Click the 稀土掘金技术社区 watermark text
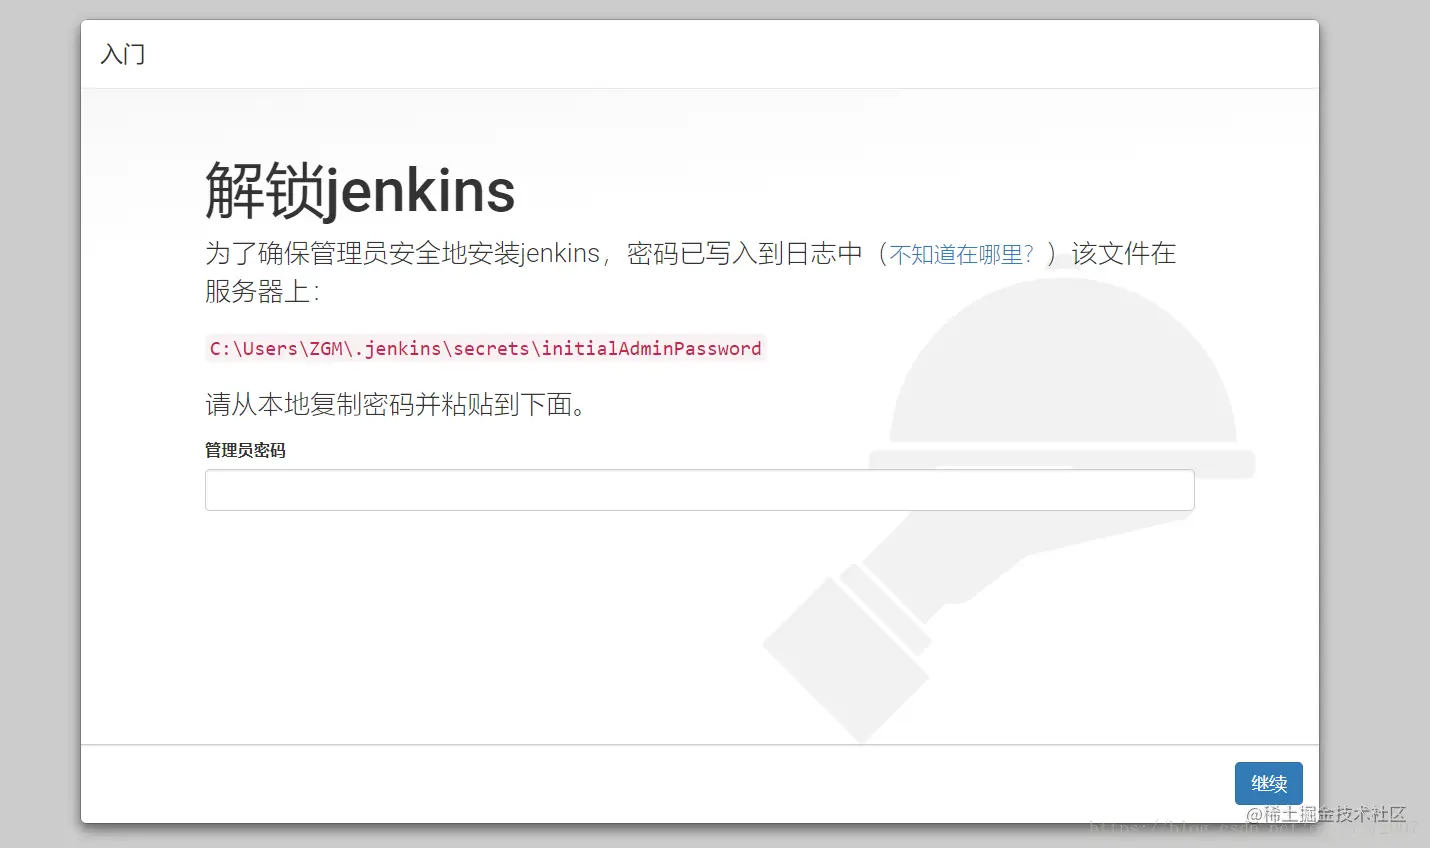1430x848 pixels. click(x=1326, y=814)
